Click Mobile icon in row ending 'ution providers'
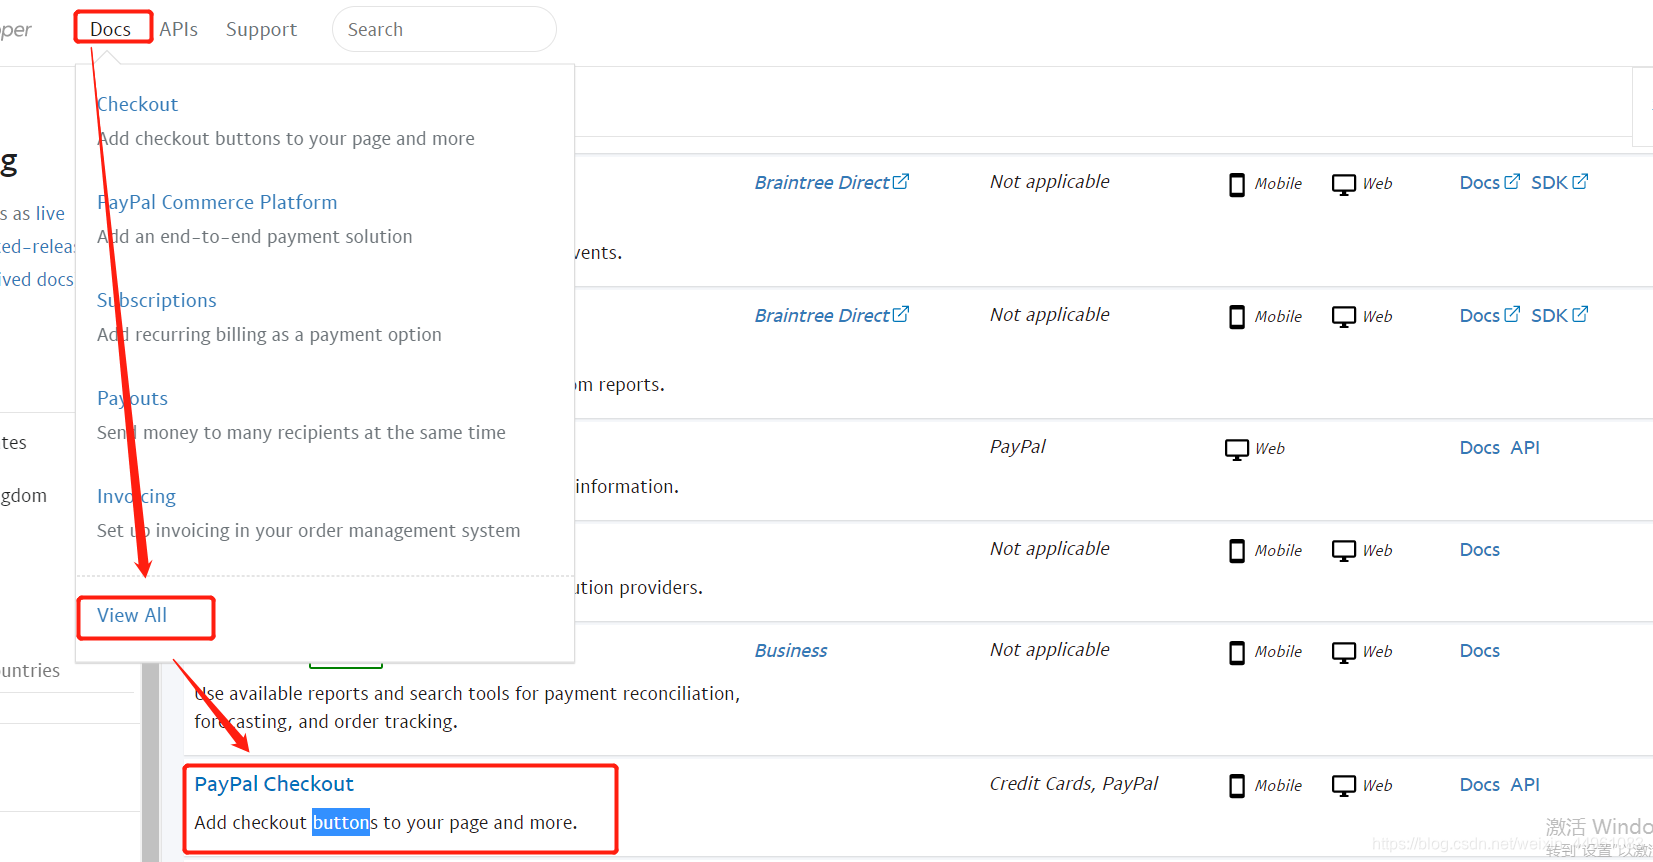 (x=1237, y=551)
